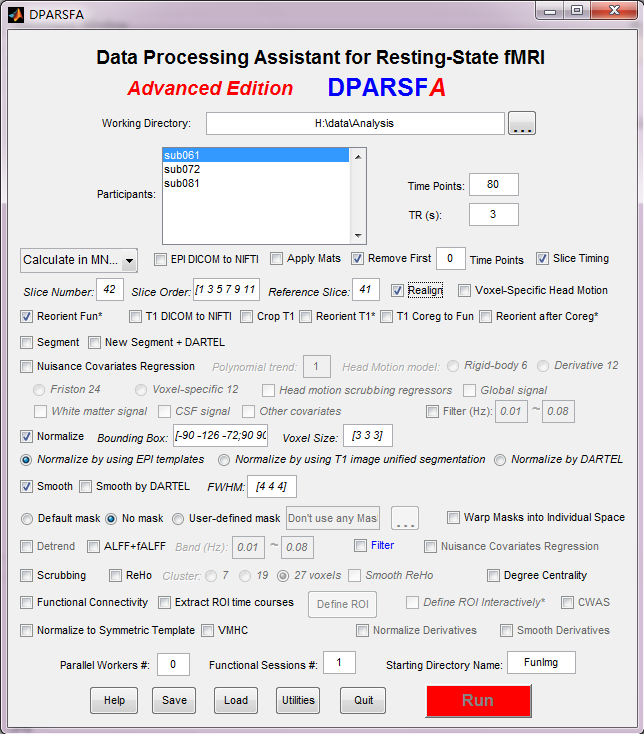Select participant sub072

pos(256,169)
